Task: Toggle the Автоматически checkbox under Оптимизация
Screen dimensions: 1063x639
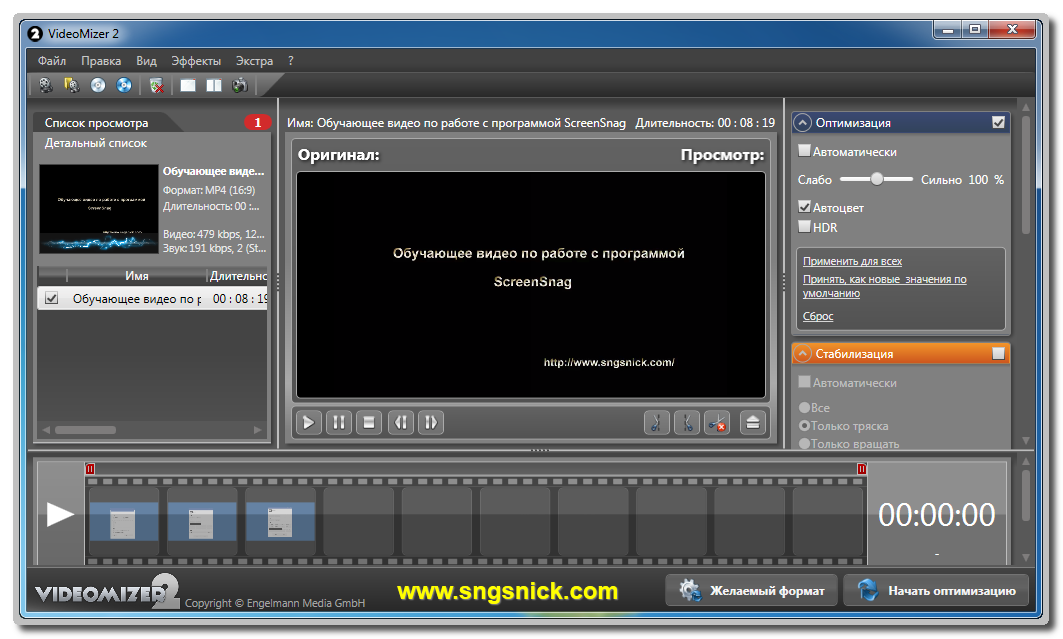Action: click(x=804, y=151)
